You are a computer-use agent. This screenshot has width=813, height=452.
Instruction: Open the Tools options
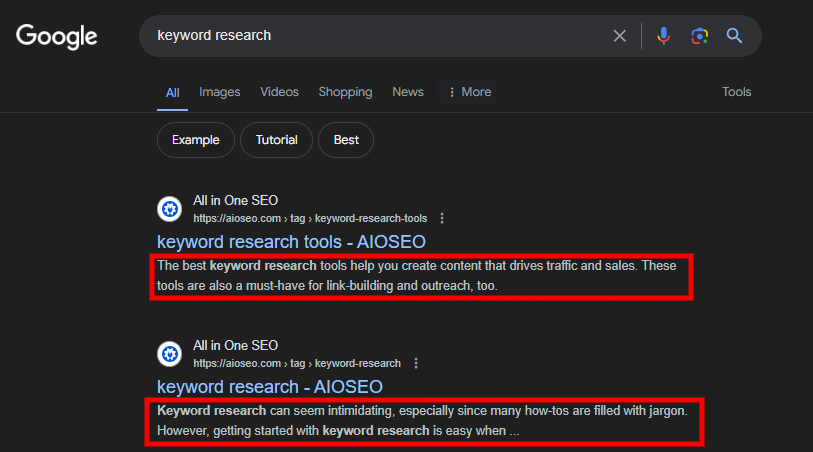(x=737, y=92)
